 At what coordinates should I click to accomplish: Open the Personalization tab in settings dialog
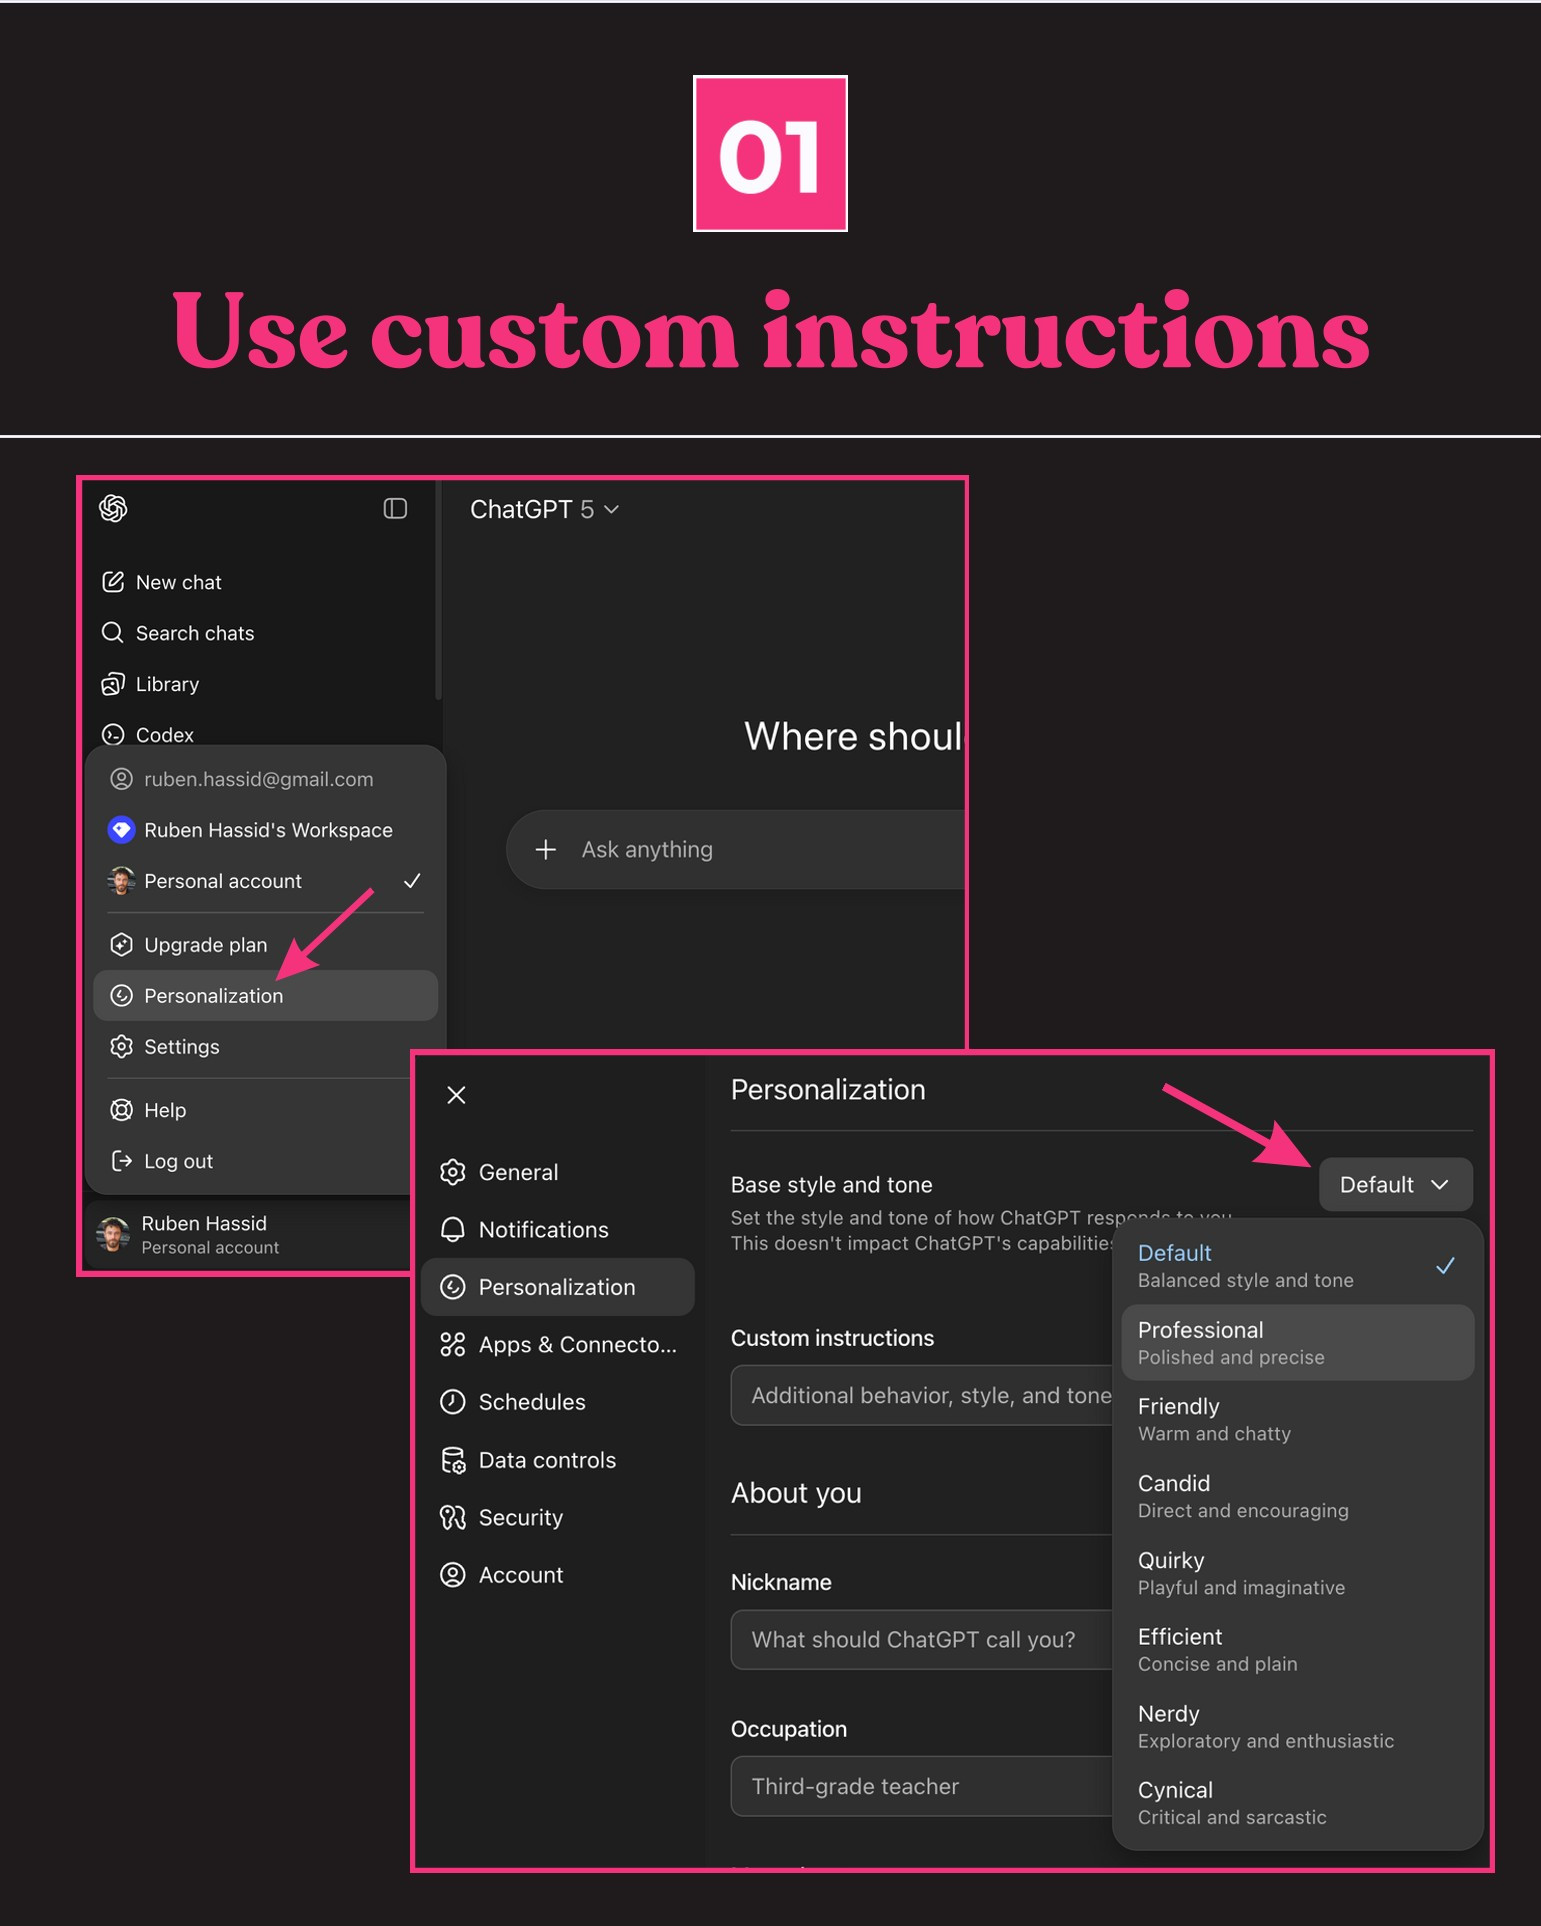(558, 1287)
